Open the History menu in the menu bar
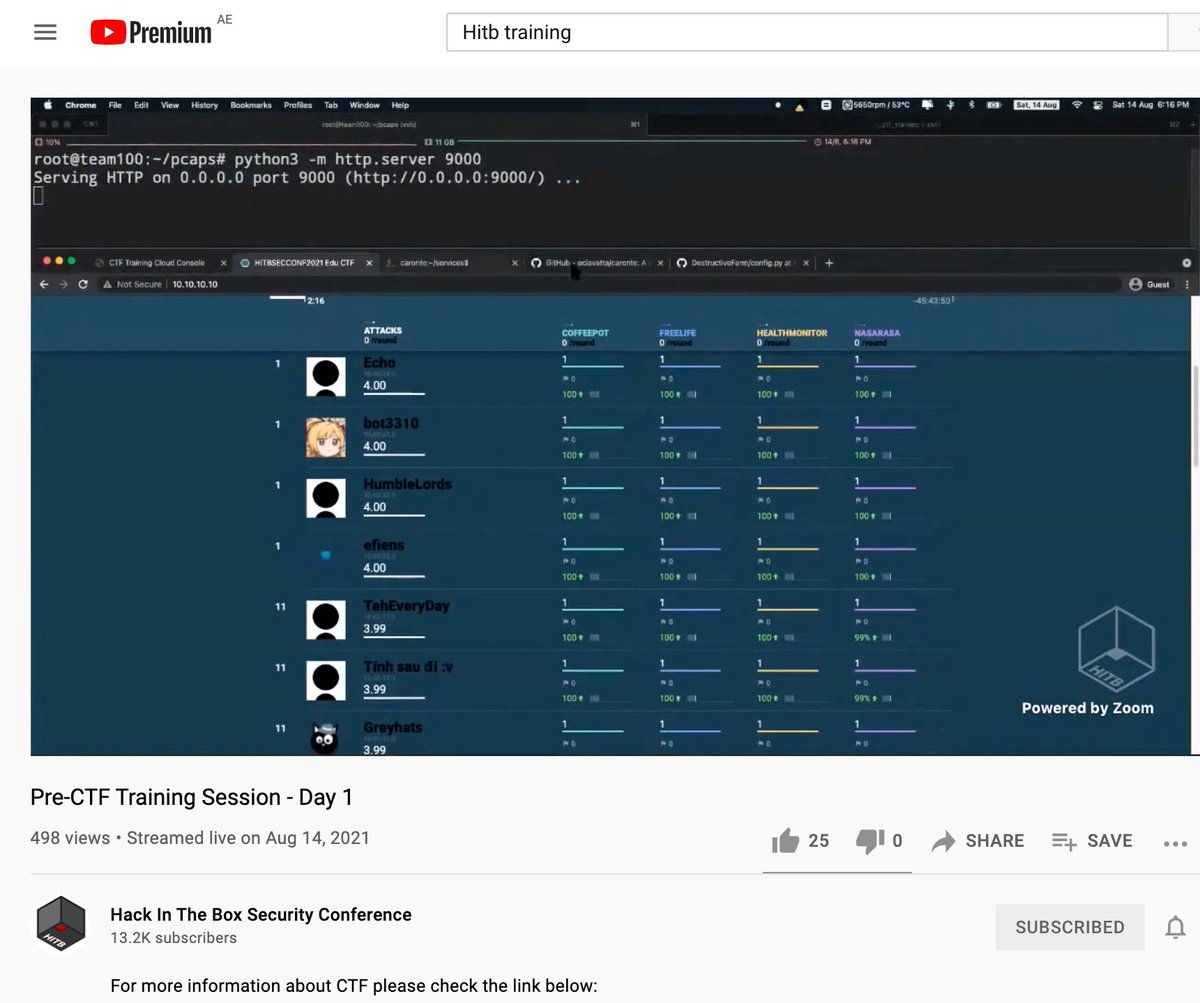This screenshot has height=1003, width=1200. [x=204, y=105]
